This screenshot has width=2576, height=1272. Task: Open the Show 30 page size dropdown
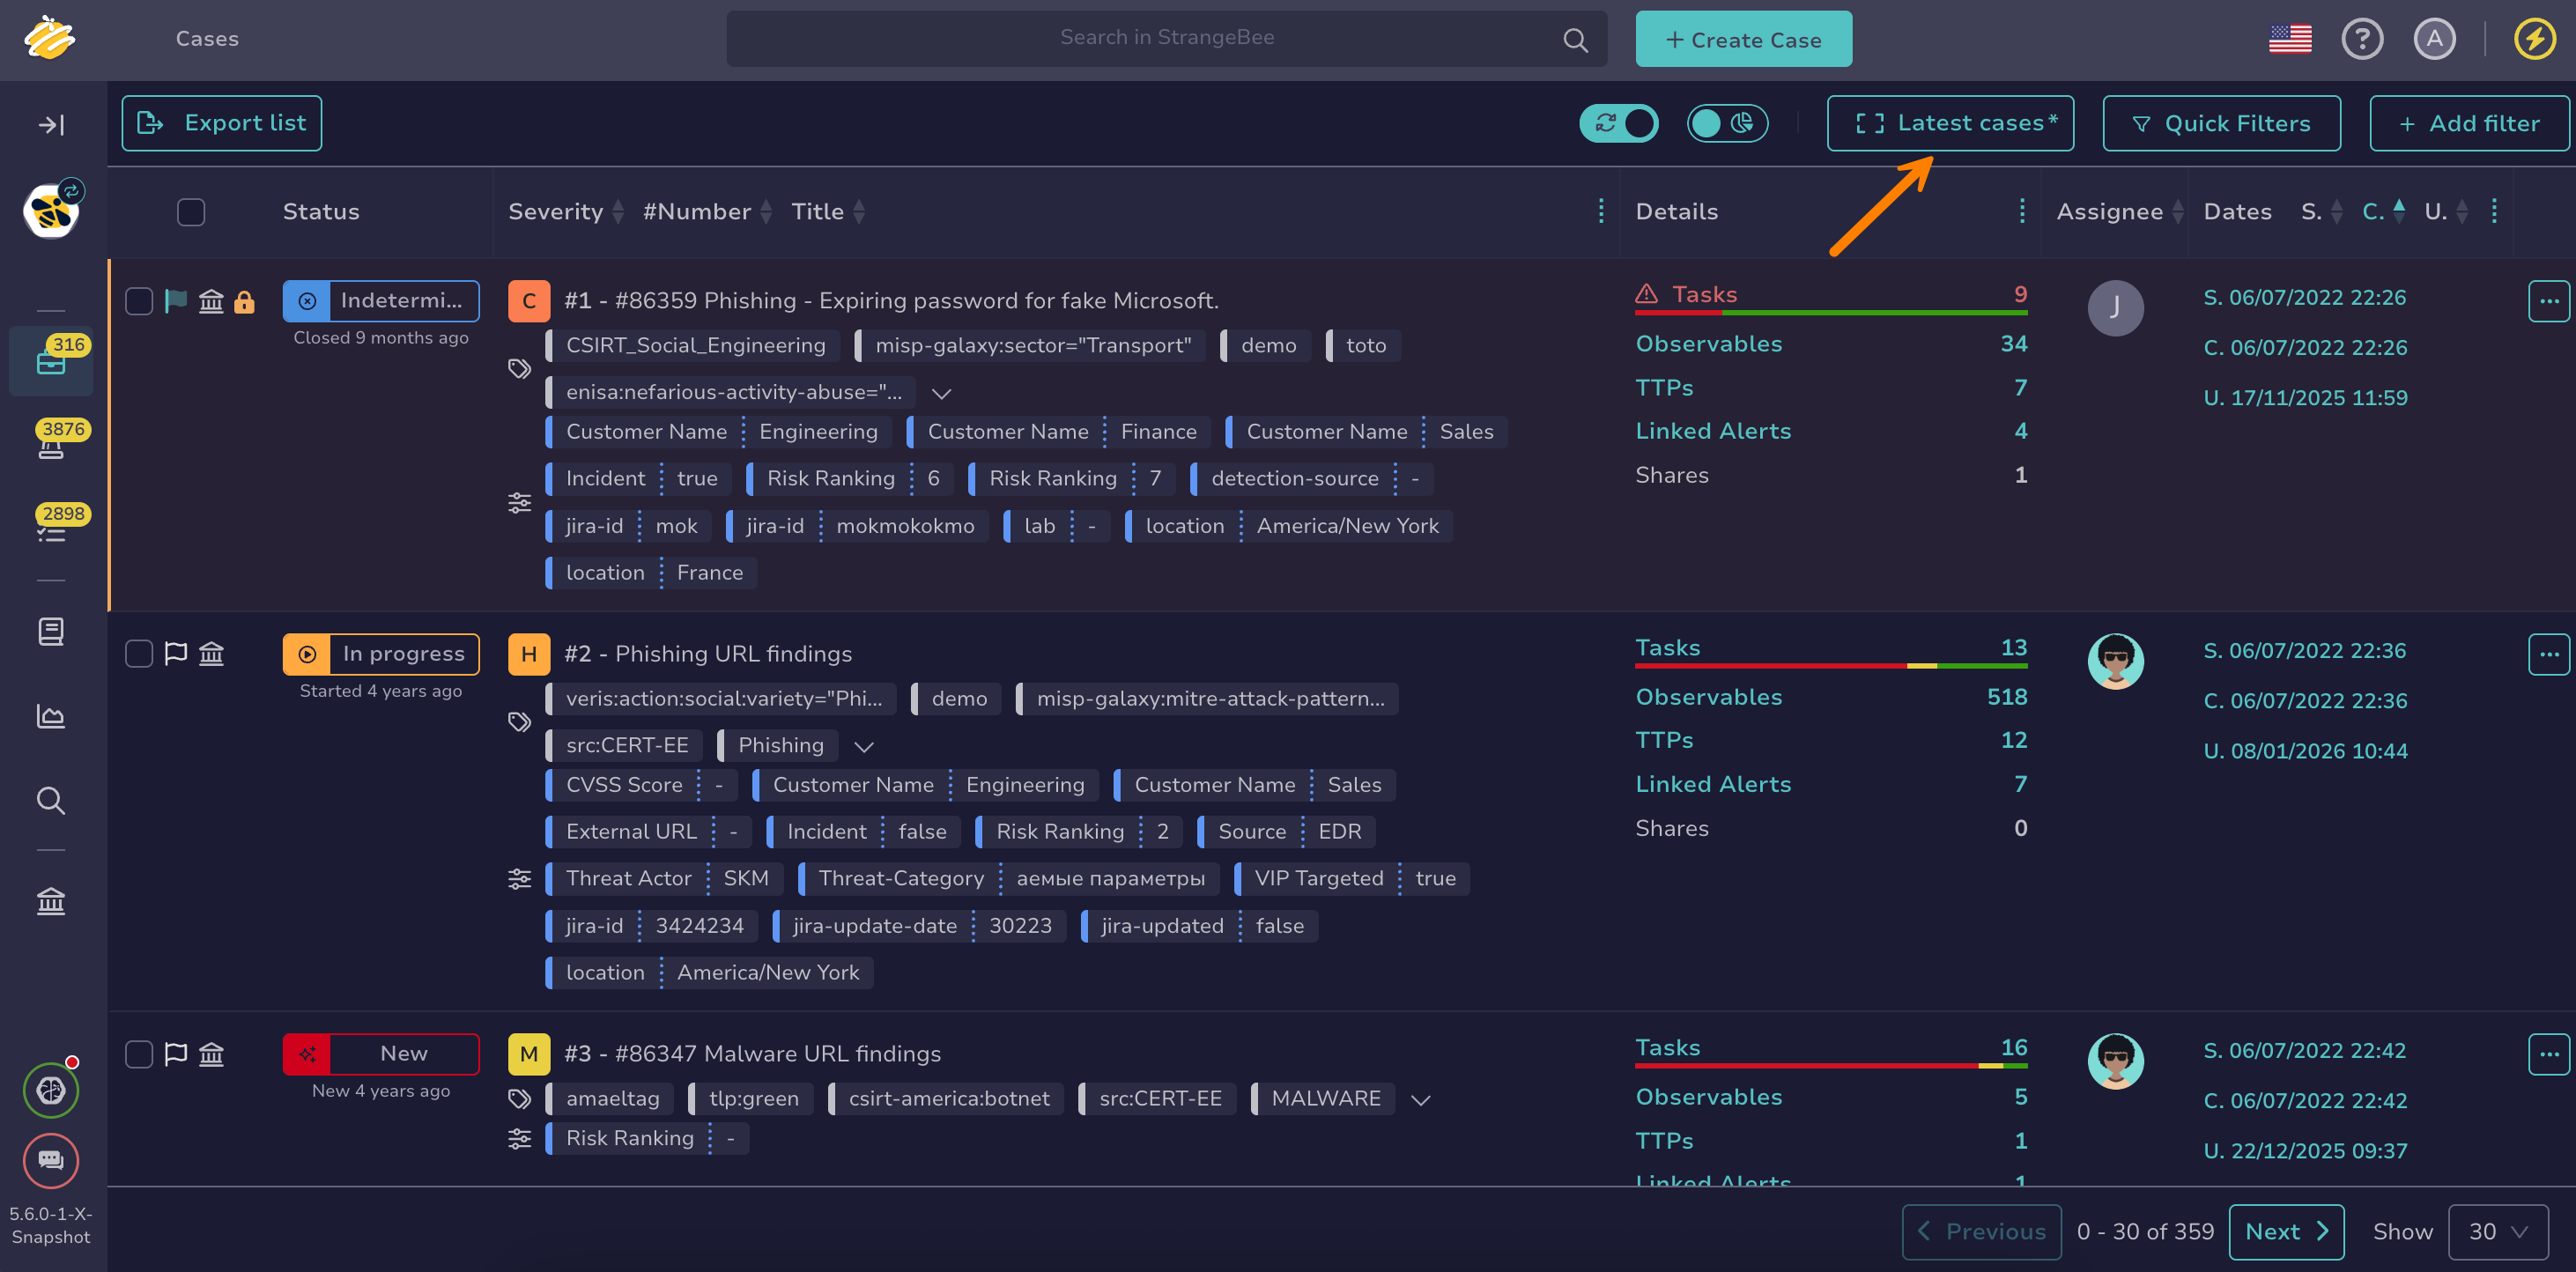2498,1232
